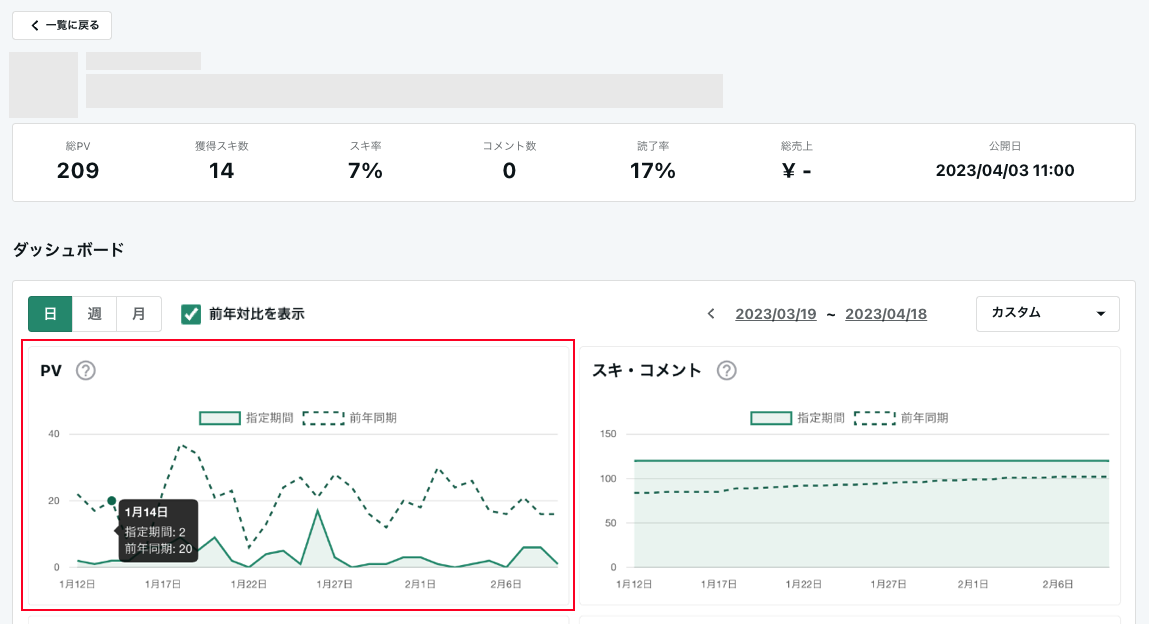The image size is (1149, 624).
Task: Click the 総PV value 209
Action: pos(78,171)
